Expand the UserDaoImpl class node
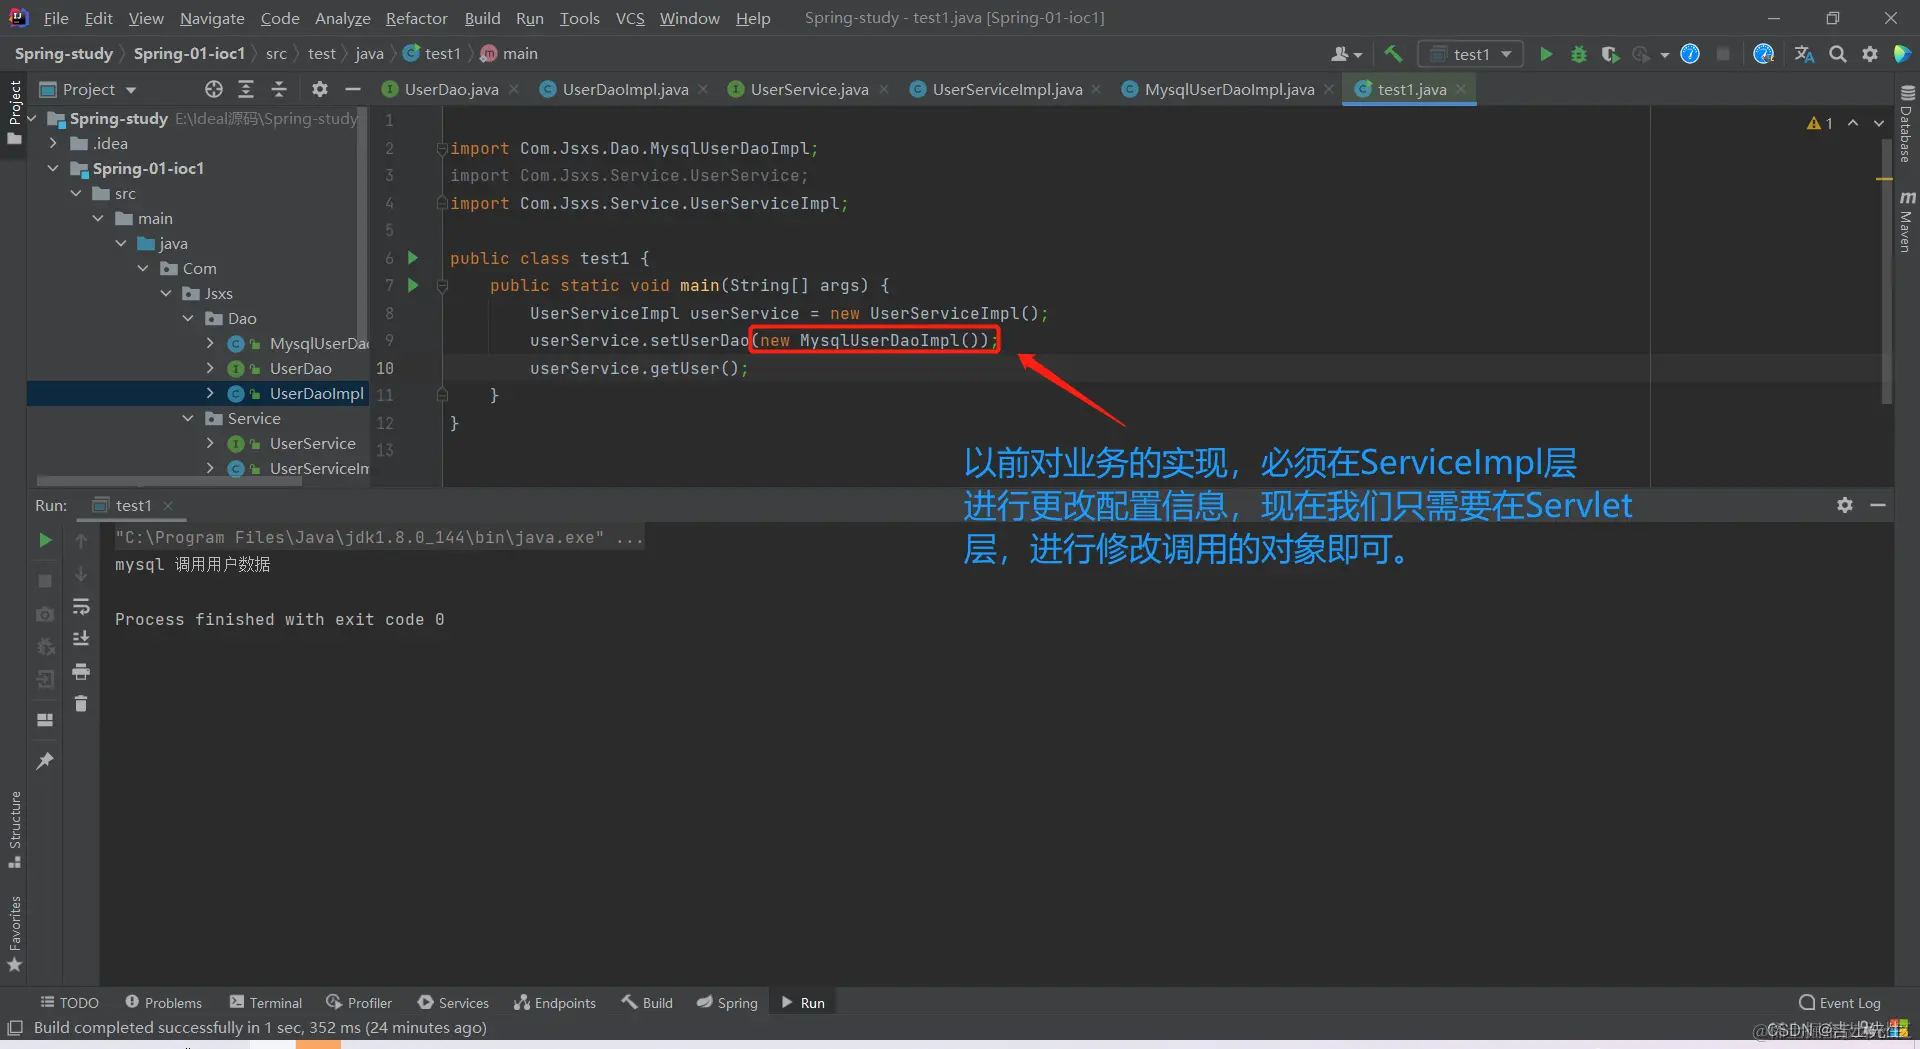The image size is (1920, 1049). pos(210,393)
